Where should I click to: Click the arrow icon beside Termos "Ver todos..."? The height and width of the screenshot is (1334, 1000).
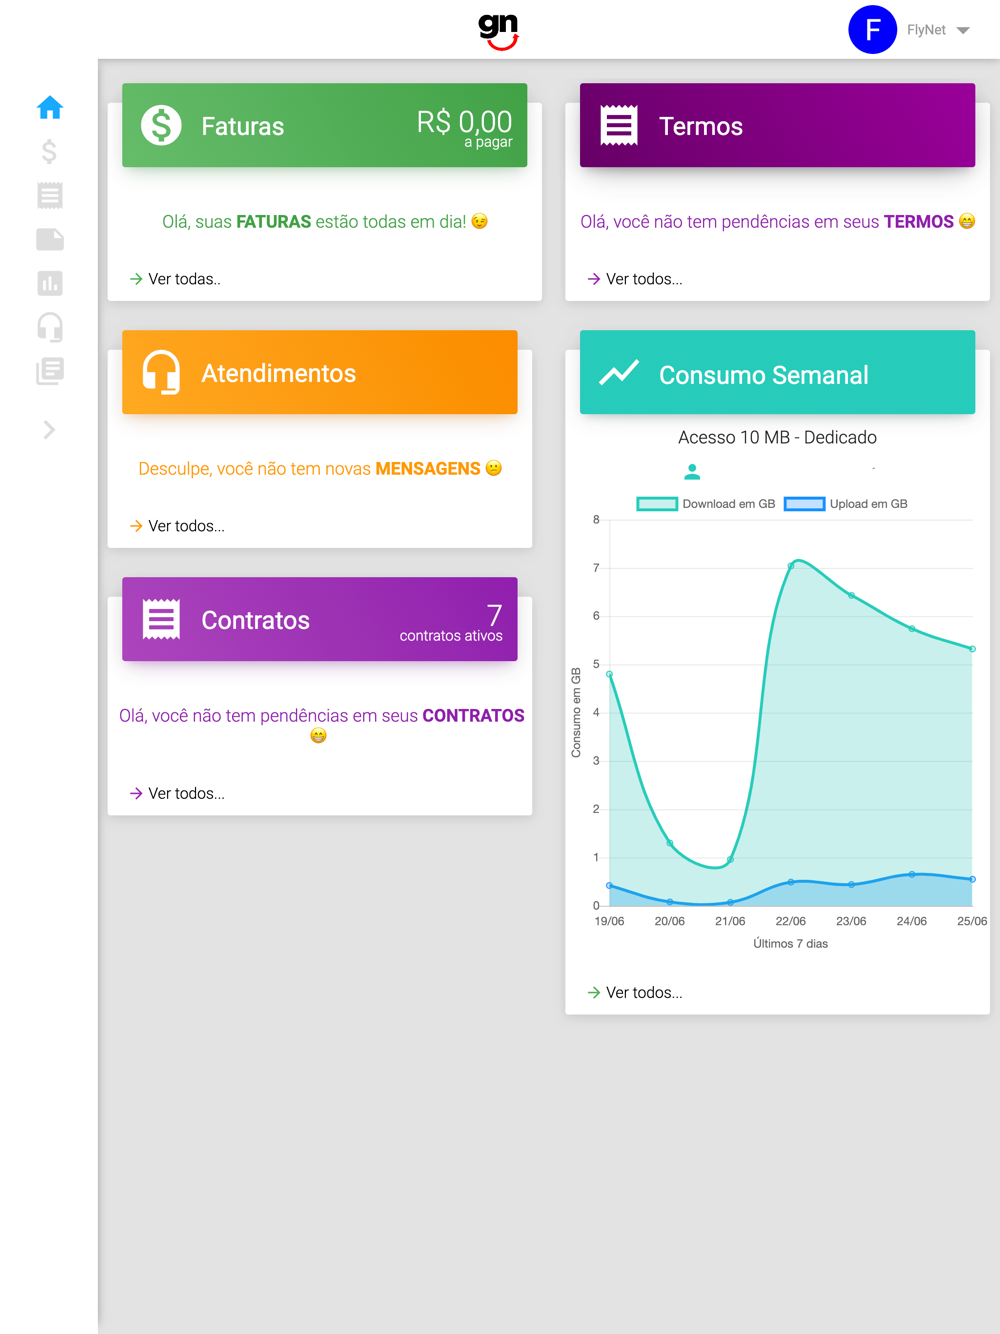tap(594, 279)
